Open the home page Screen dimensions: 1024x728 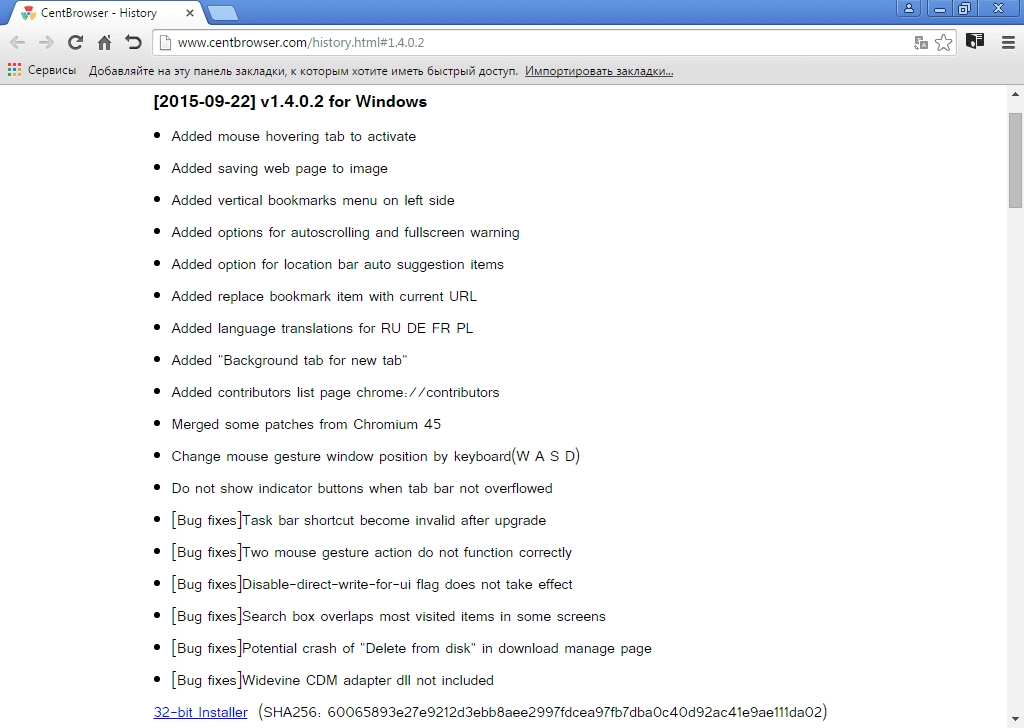104,43
